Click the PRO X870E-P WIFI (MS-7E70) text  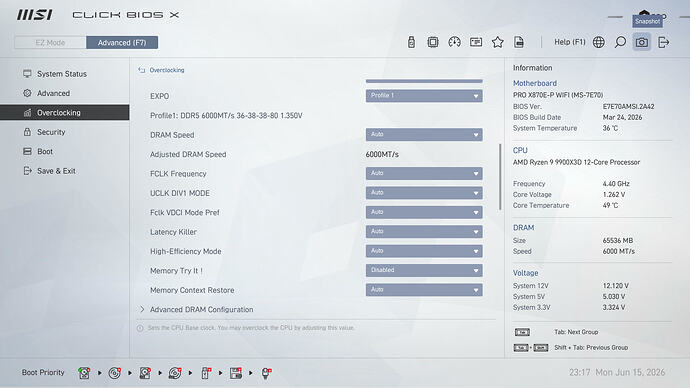tap(558, 95)
